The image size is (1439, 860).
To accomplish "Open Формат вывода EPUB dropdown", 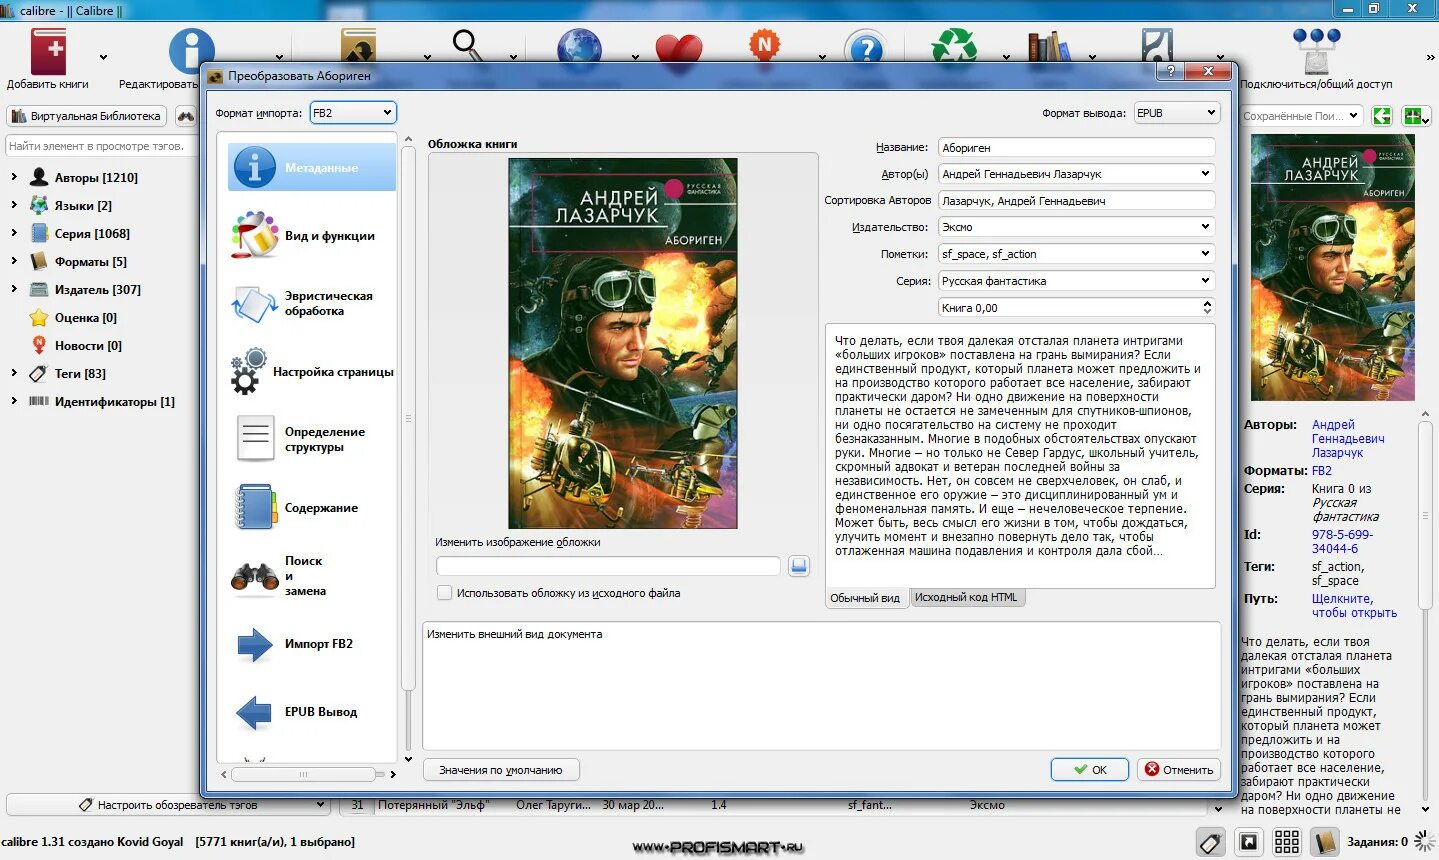I will click(x=1177, y=113).
